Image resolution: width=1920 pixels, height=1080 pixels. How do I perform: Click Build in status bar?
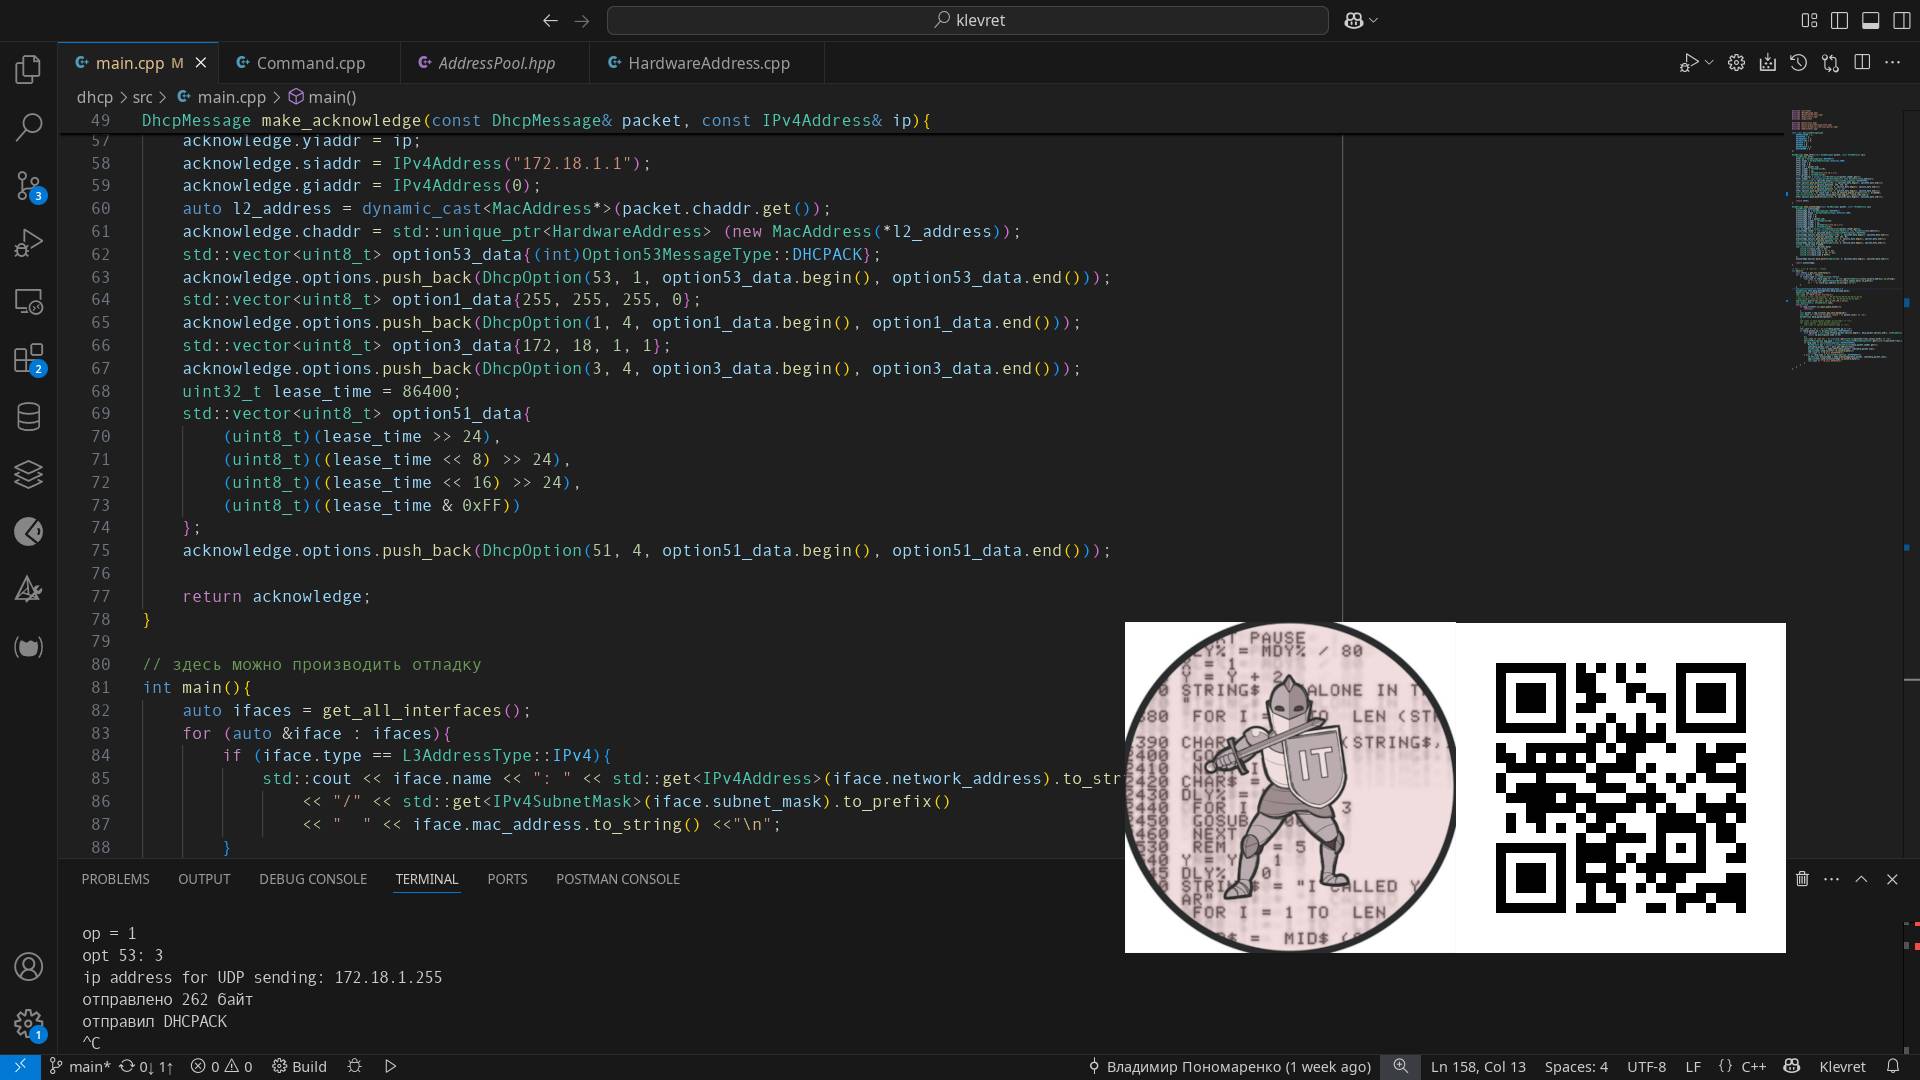pos(300,1066)
